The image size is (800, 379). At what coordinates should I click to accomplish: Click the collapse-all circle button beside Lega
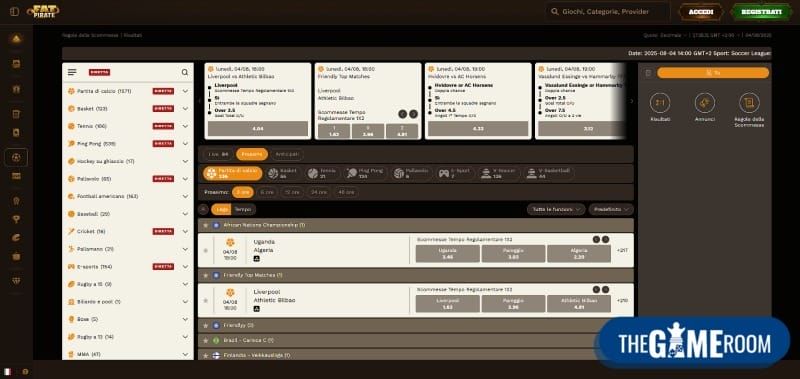(x=203, y=209)
